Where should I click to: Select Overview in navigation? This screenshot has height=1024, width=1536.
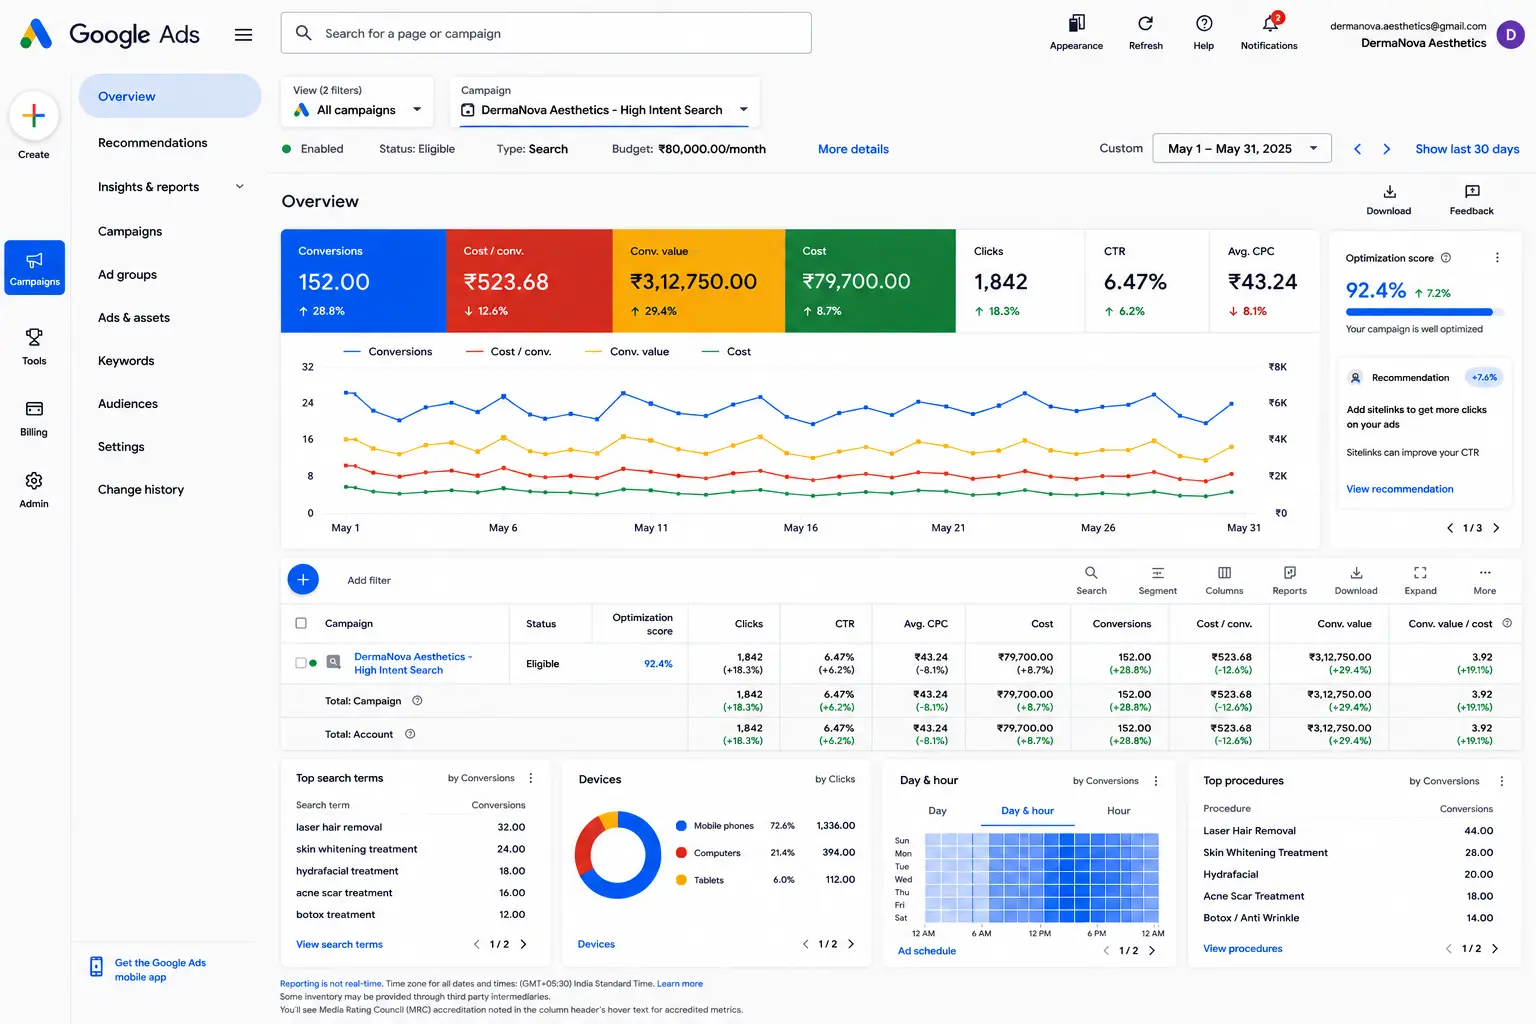coord(170,97)
